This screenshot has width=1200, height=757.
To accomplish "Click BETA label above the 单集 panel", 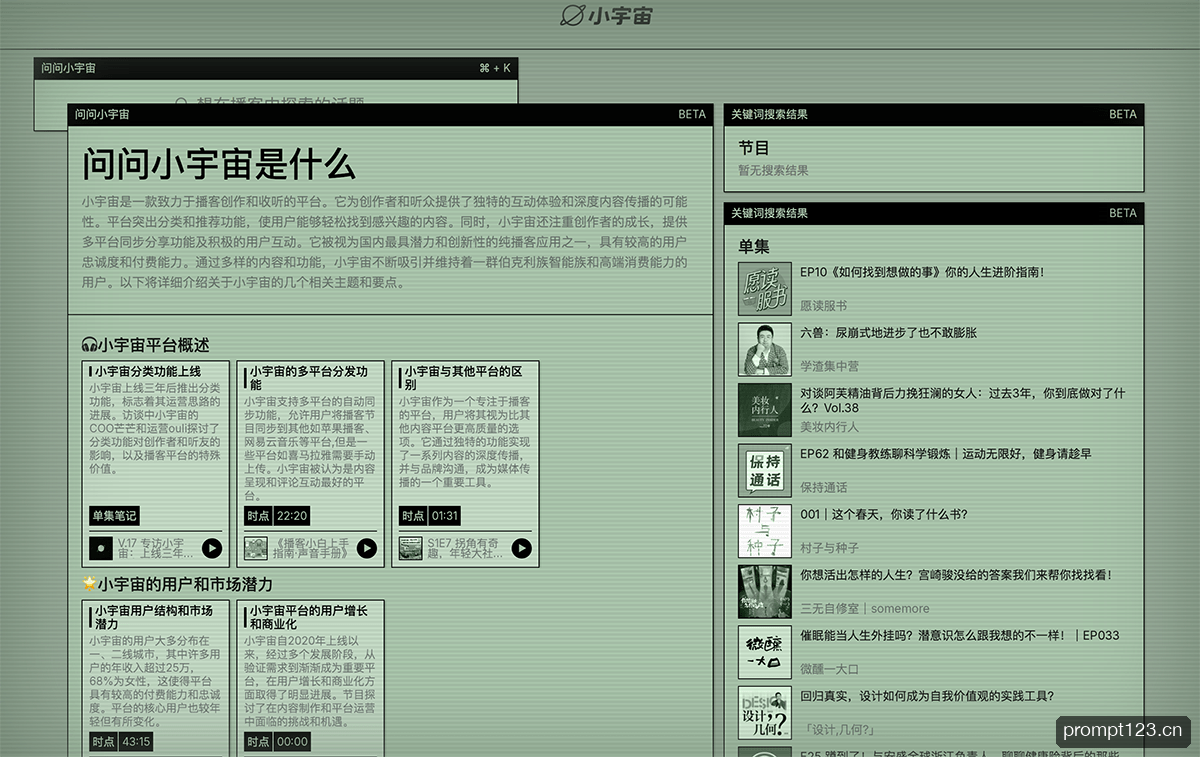I will click(x=1123, y=213).
